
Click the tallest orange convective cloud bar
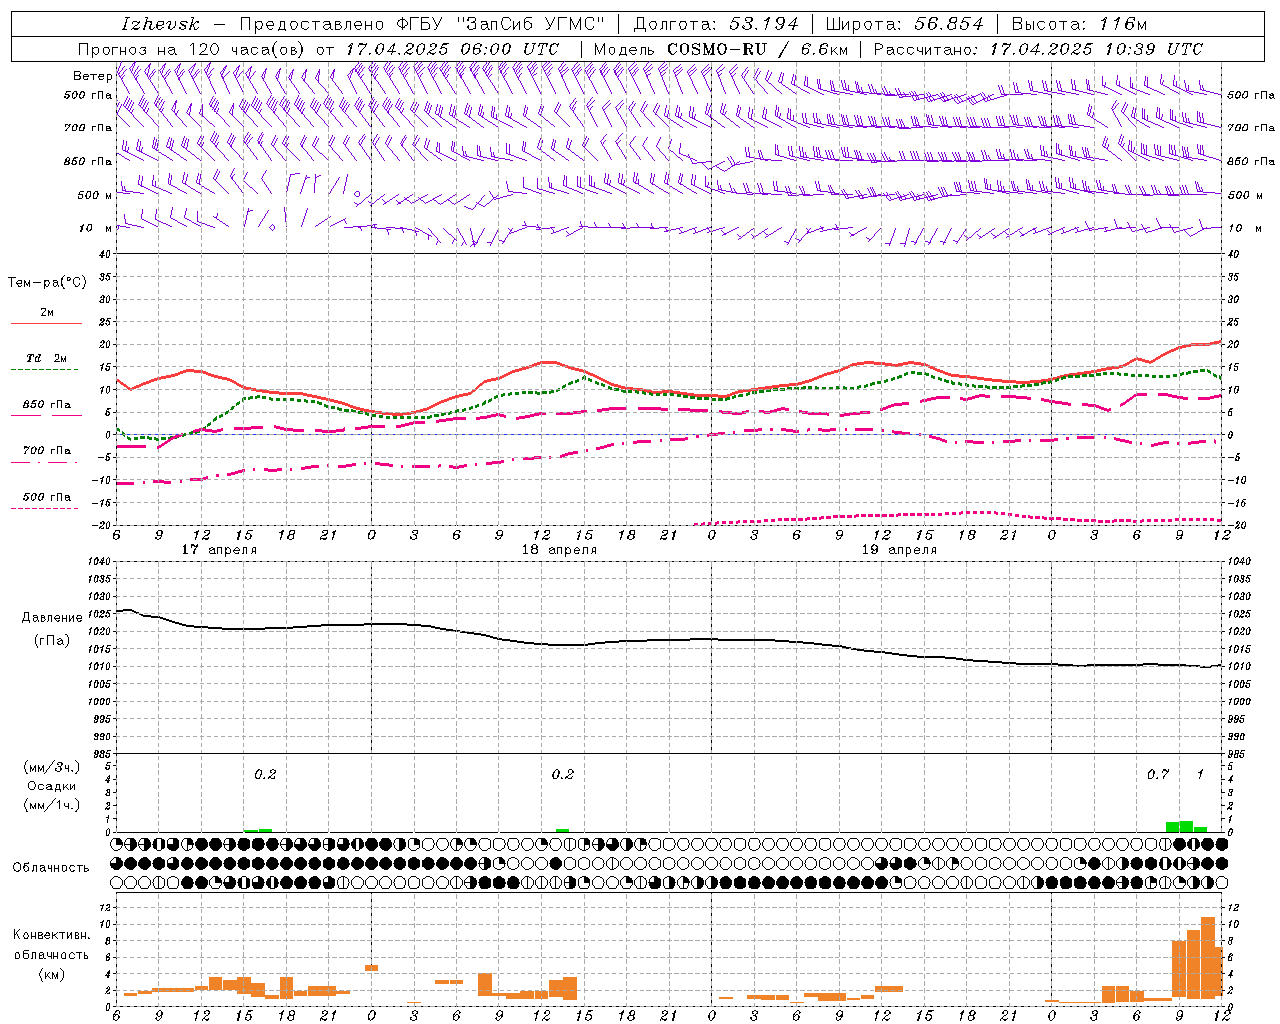pyautogui.click(x=1208, y=957)
